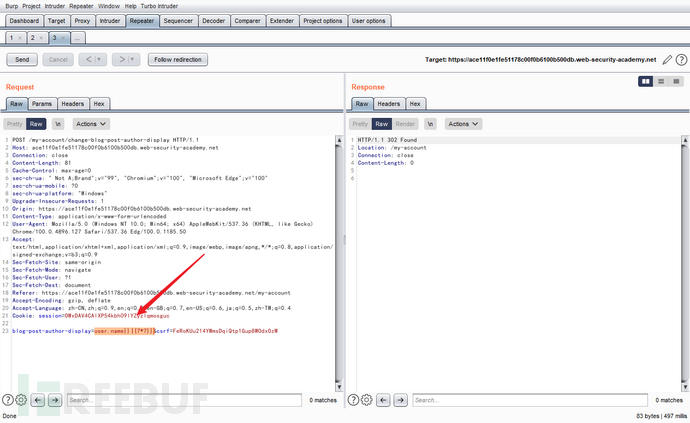Image resolution: width=690 pixels, height=423 pixels.
Task: Switch request view to Pretty
Action: tap(15, 124)
